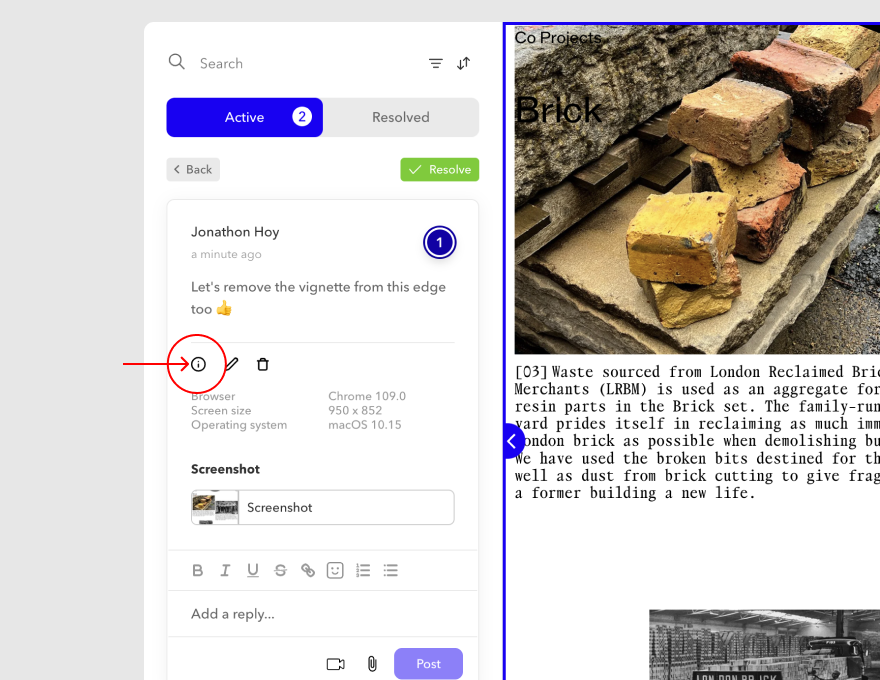Attach a file using the paperclip icon
The width and height of the screenshot is (880, 680).
click(372, 664)
